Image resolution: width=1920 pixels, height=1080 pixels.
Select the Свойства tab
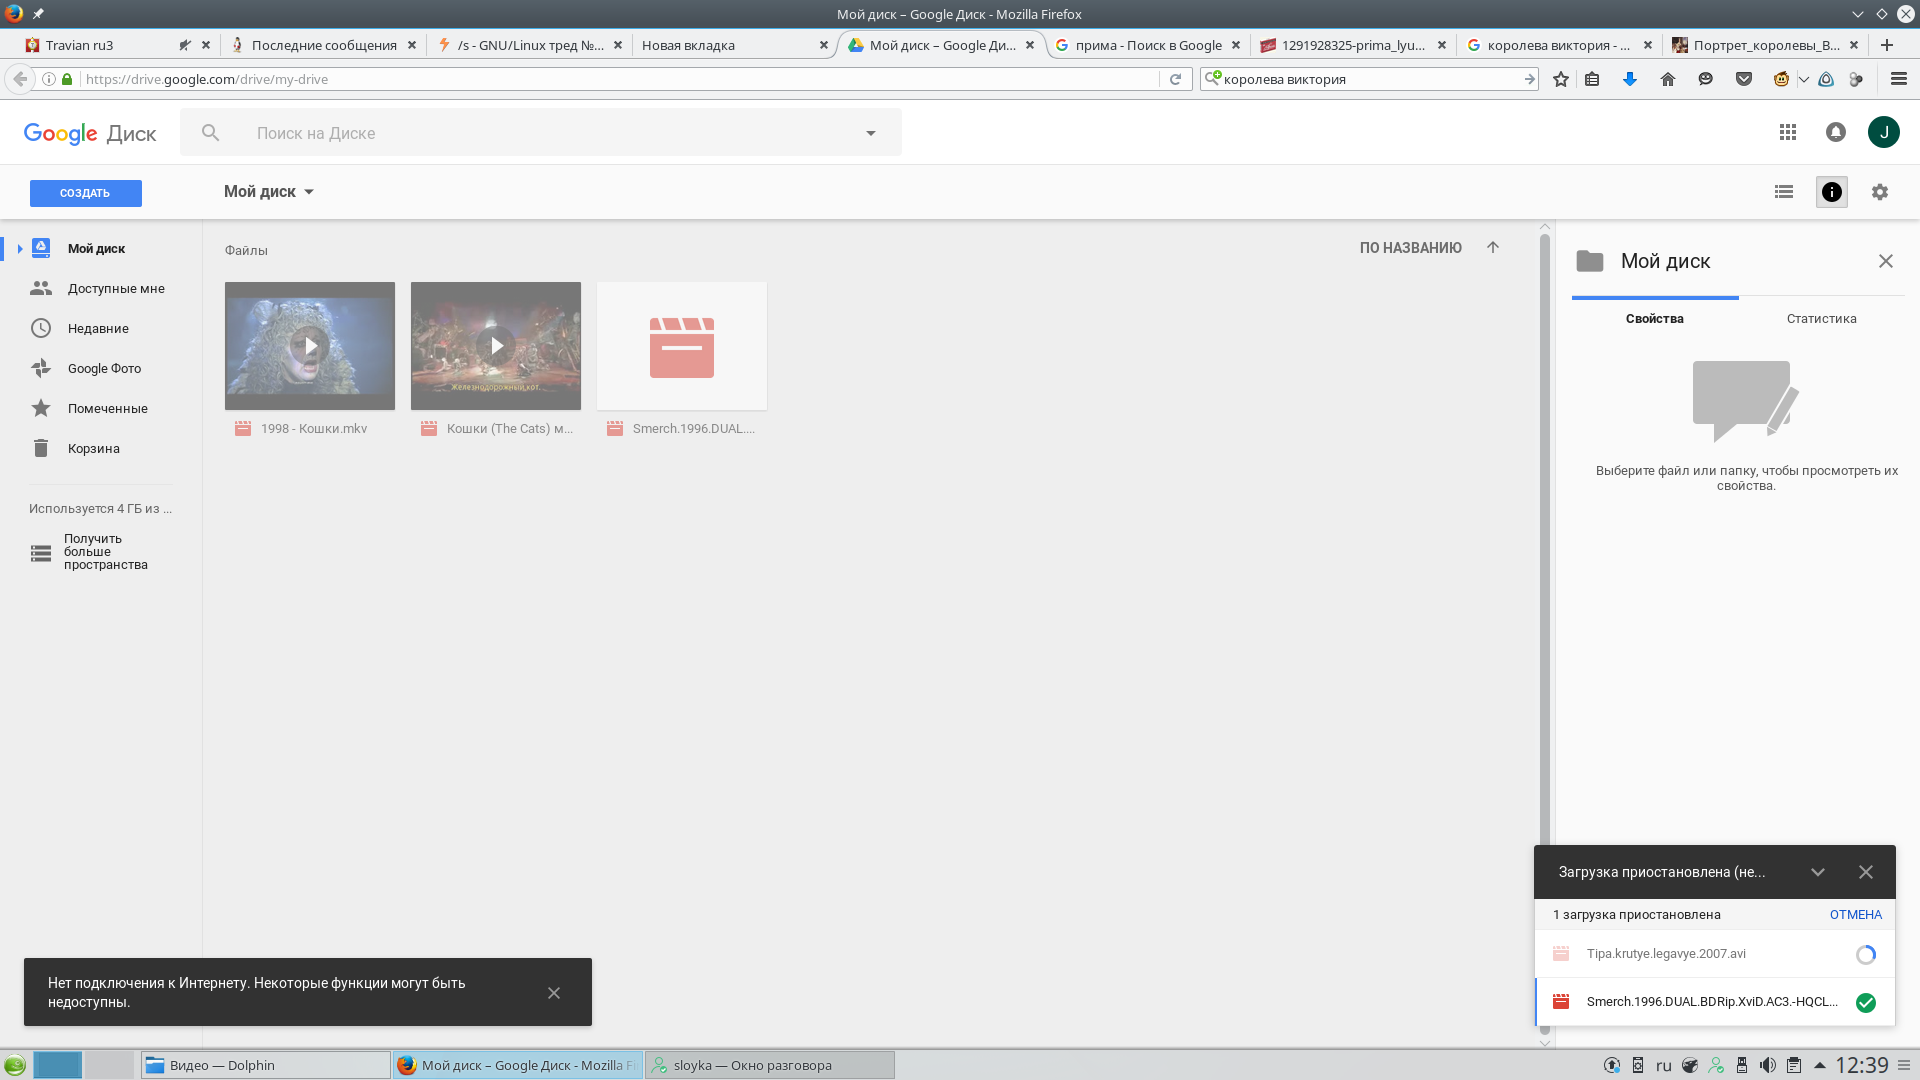[x=1655, y=319]
